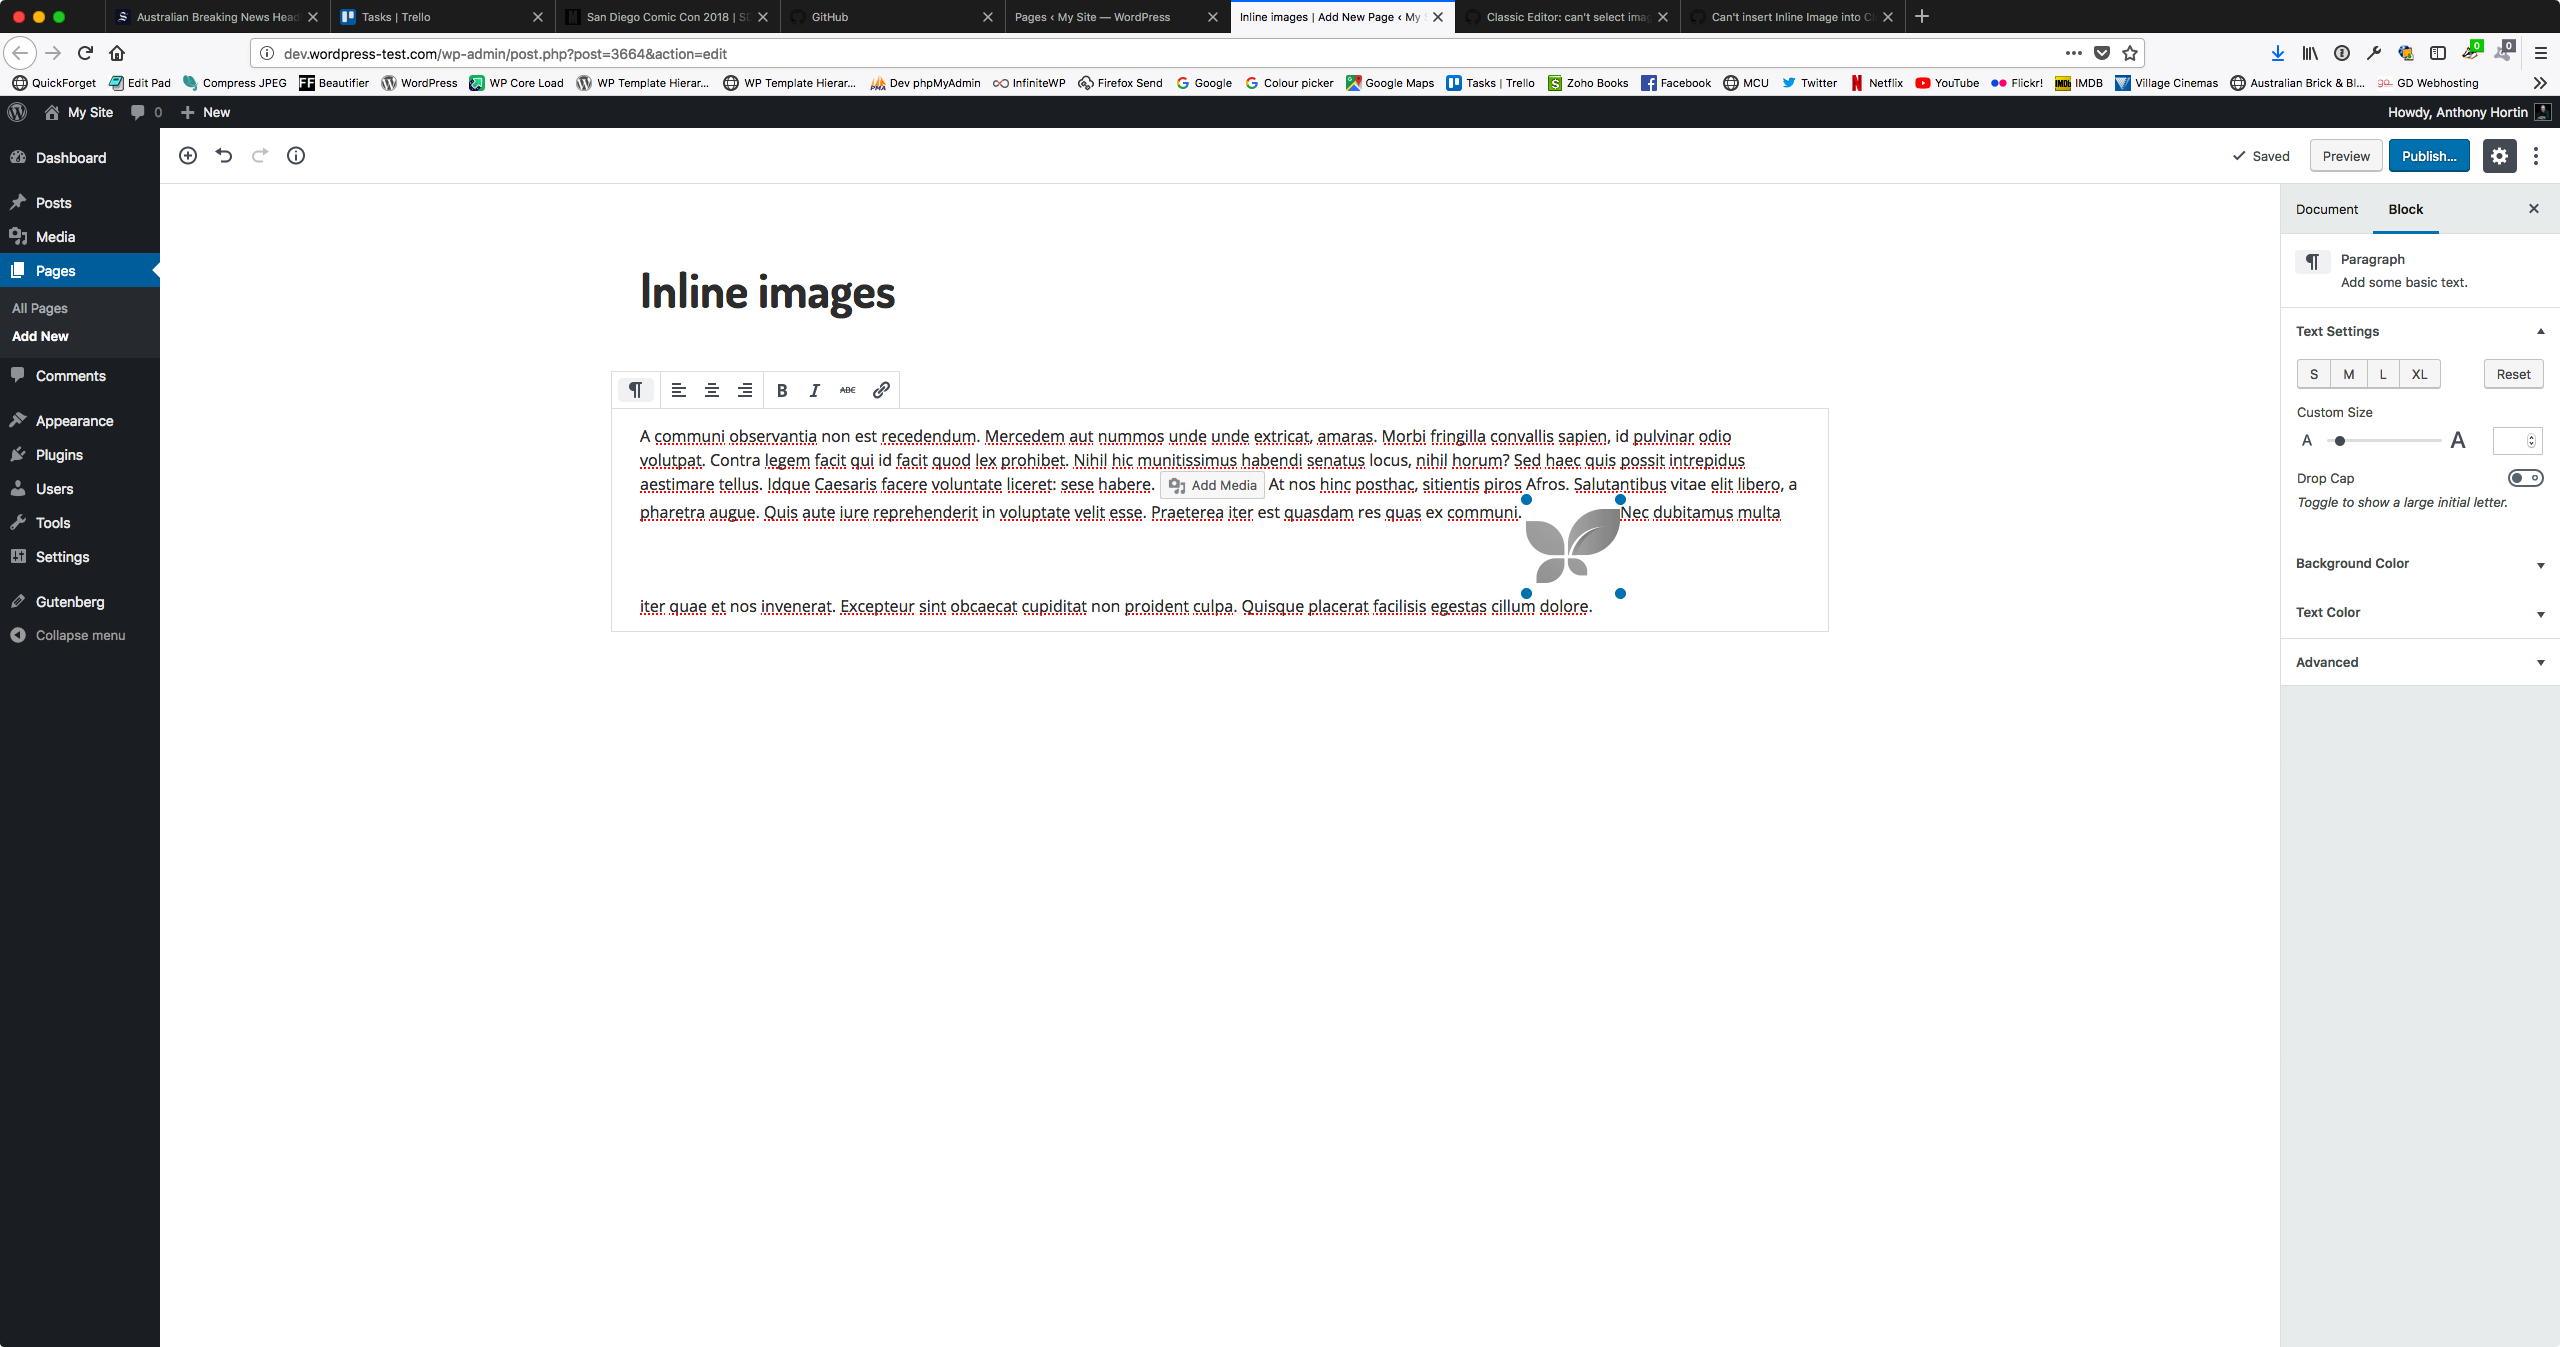Click the undo arrow icon
The image size is (2560, 1347).
(224, 155)
